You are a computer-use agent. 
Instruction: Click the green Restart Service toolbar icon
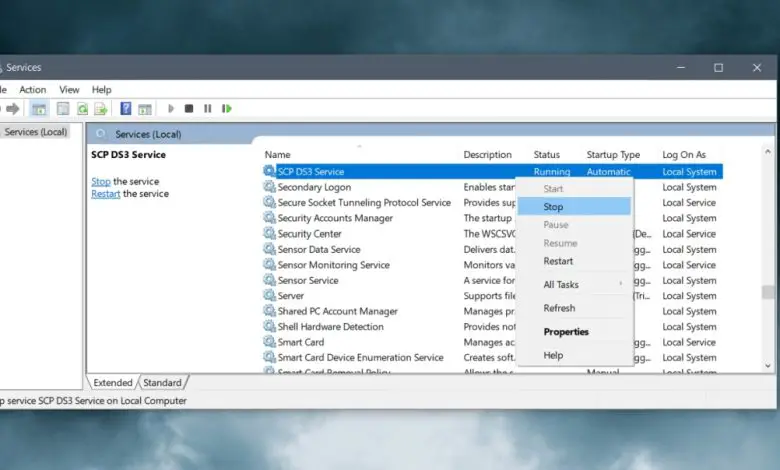click(x=227, y=109)
